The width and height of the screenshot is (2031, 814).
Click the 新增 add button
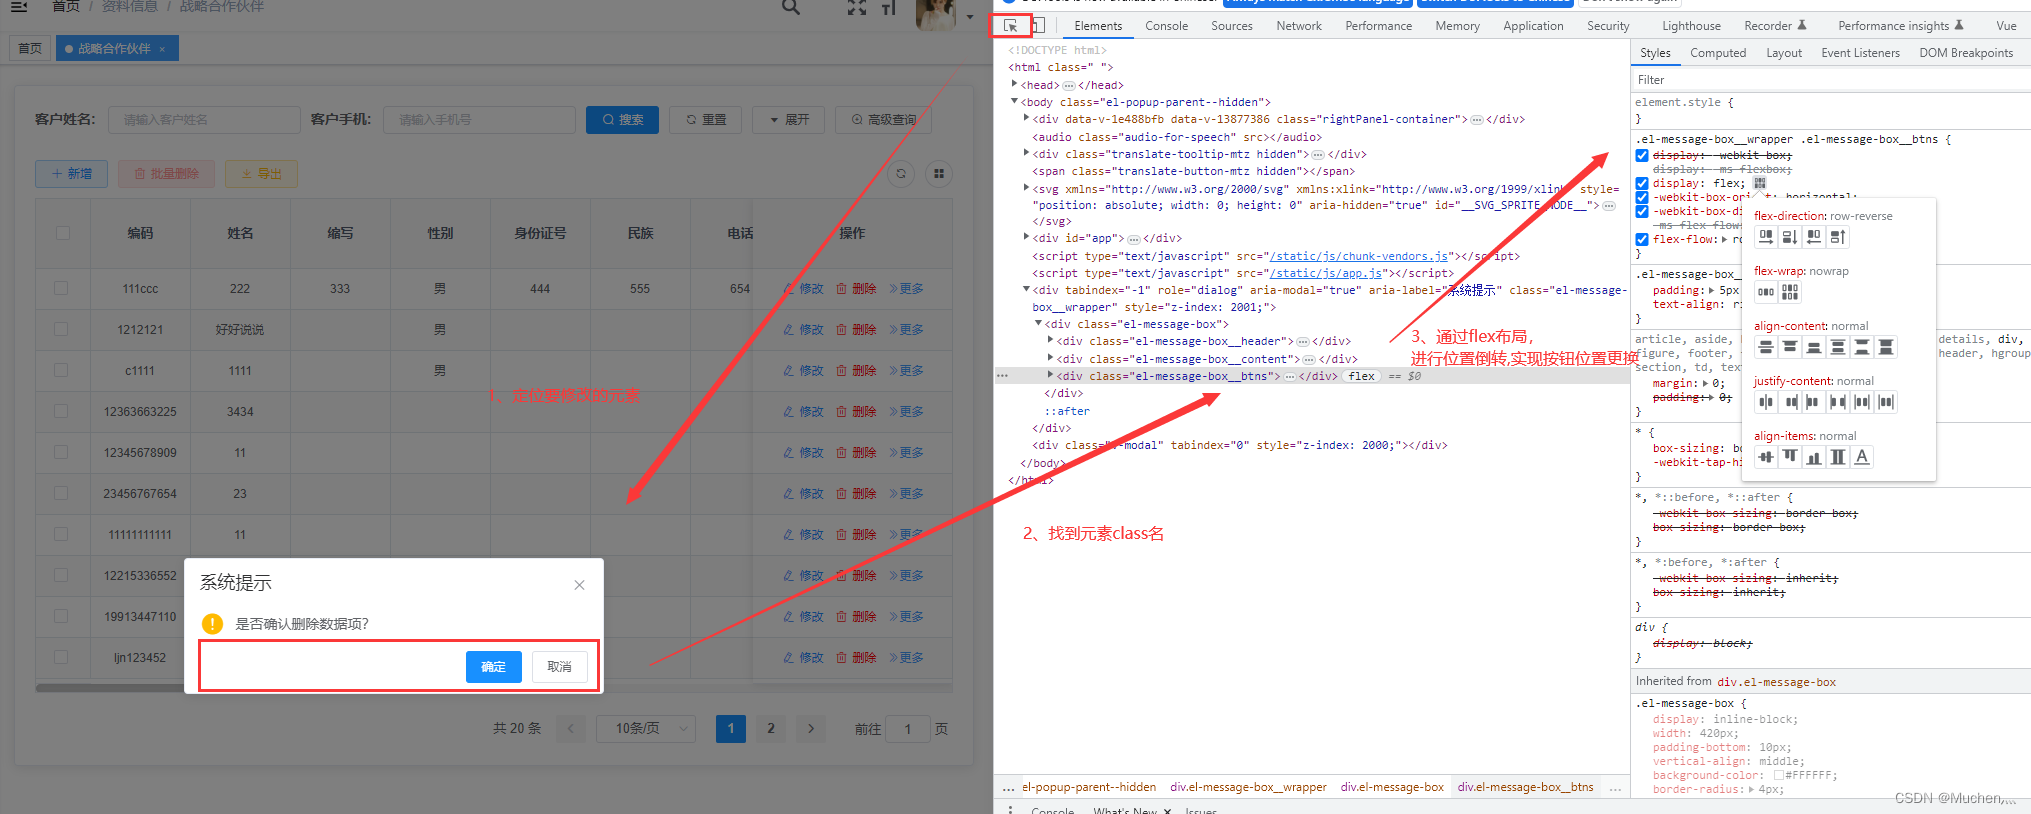click(71, 174)
